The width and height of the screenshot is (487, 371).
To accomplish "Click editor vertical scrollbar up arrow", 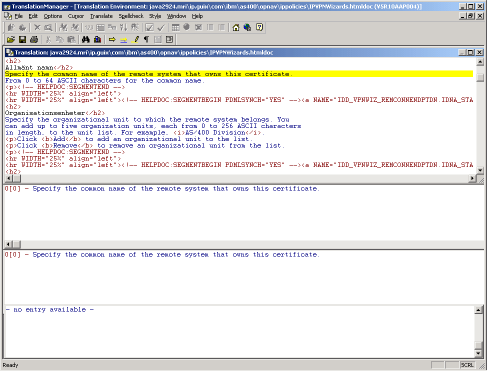I will [x=480, y=62].
